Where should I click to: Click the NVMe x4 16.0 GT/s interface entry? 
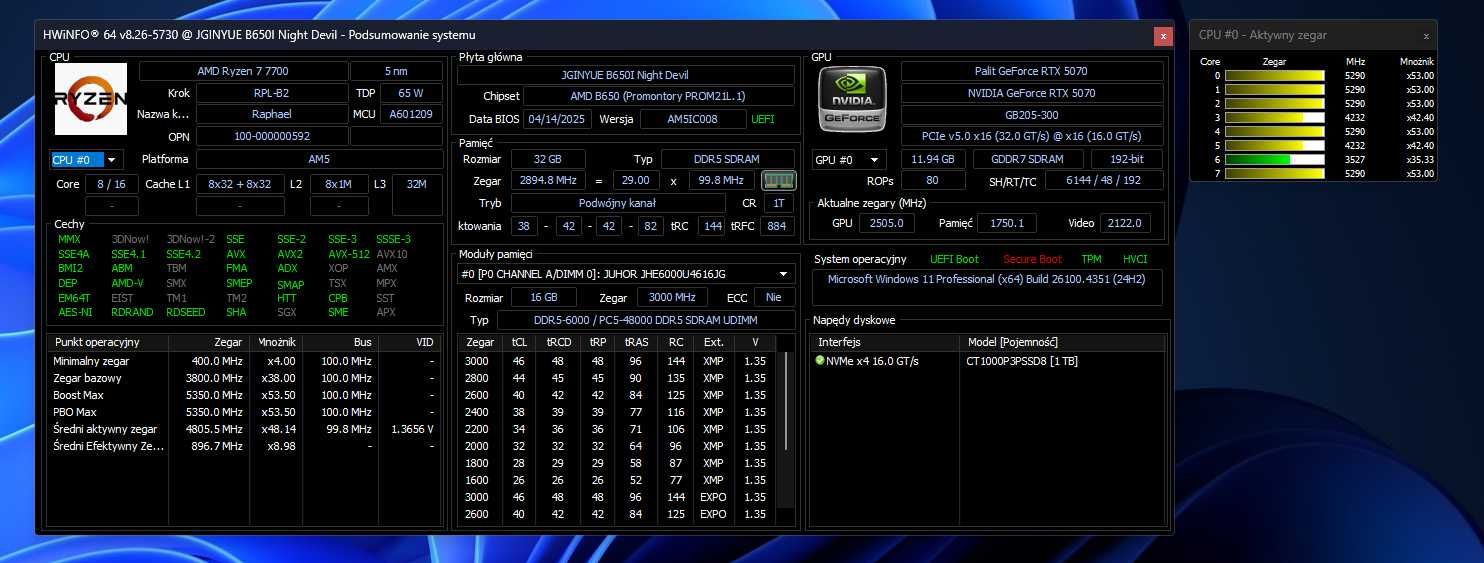tap(872, 361)
